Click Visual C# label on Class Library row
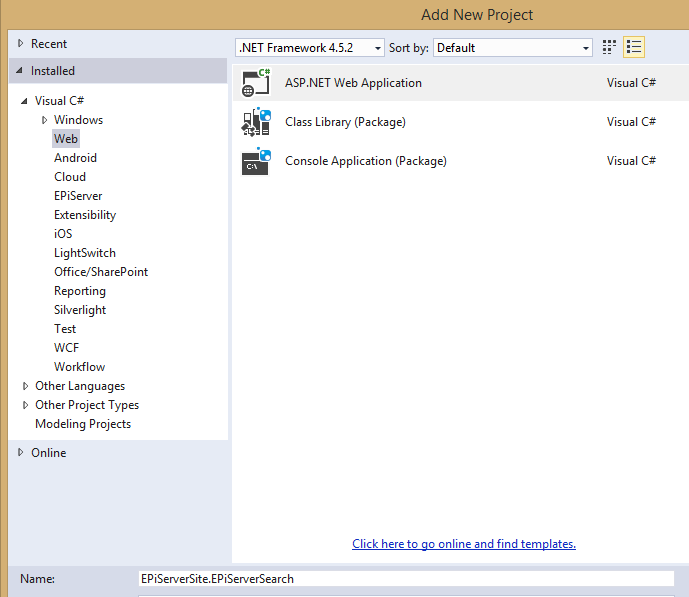The image size is (689, 597). point(631,122)
